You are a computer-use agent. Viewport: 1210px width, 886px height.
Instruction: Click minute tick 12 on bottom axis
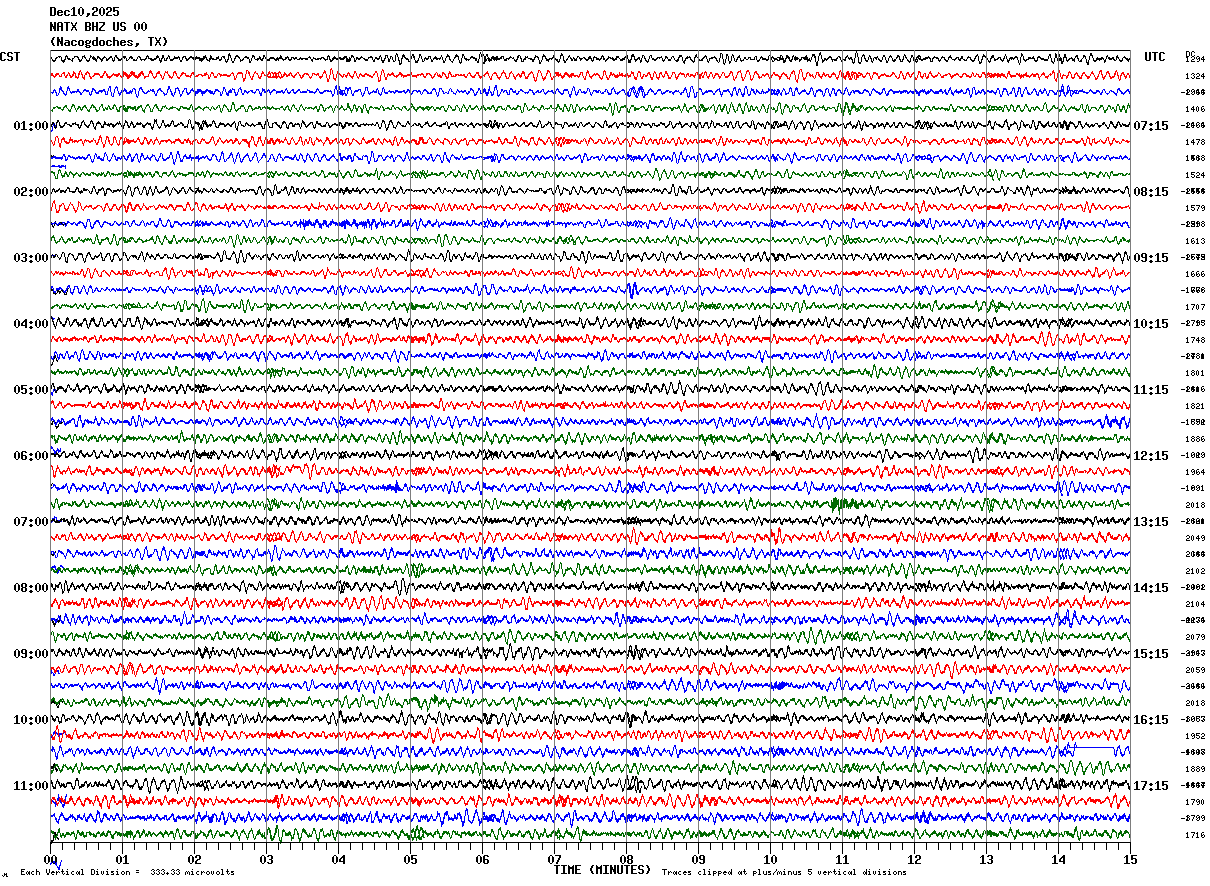pos(914,859)
